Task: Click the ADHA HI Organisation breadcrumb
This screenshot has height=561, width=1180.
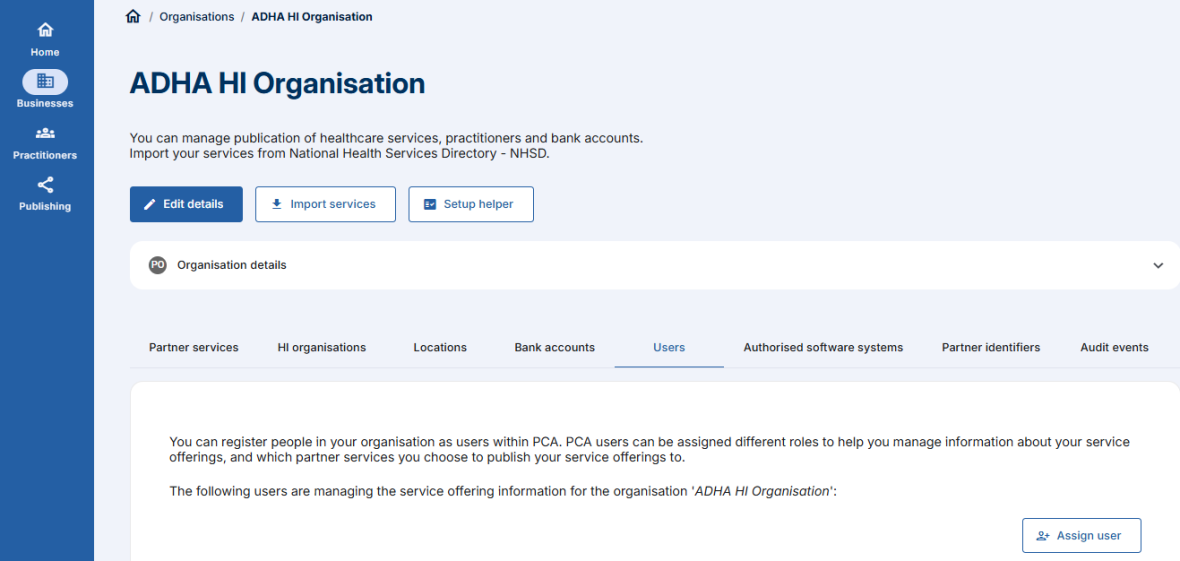Action: pos(312,17)
